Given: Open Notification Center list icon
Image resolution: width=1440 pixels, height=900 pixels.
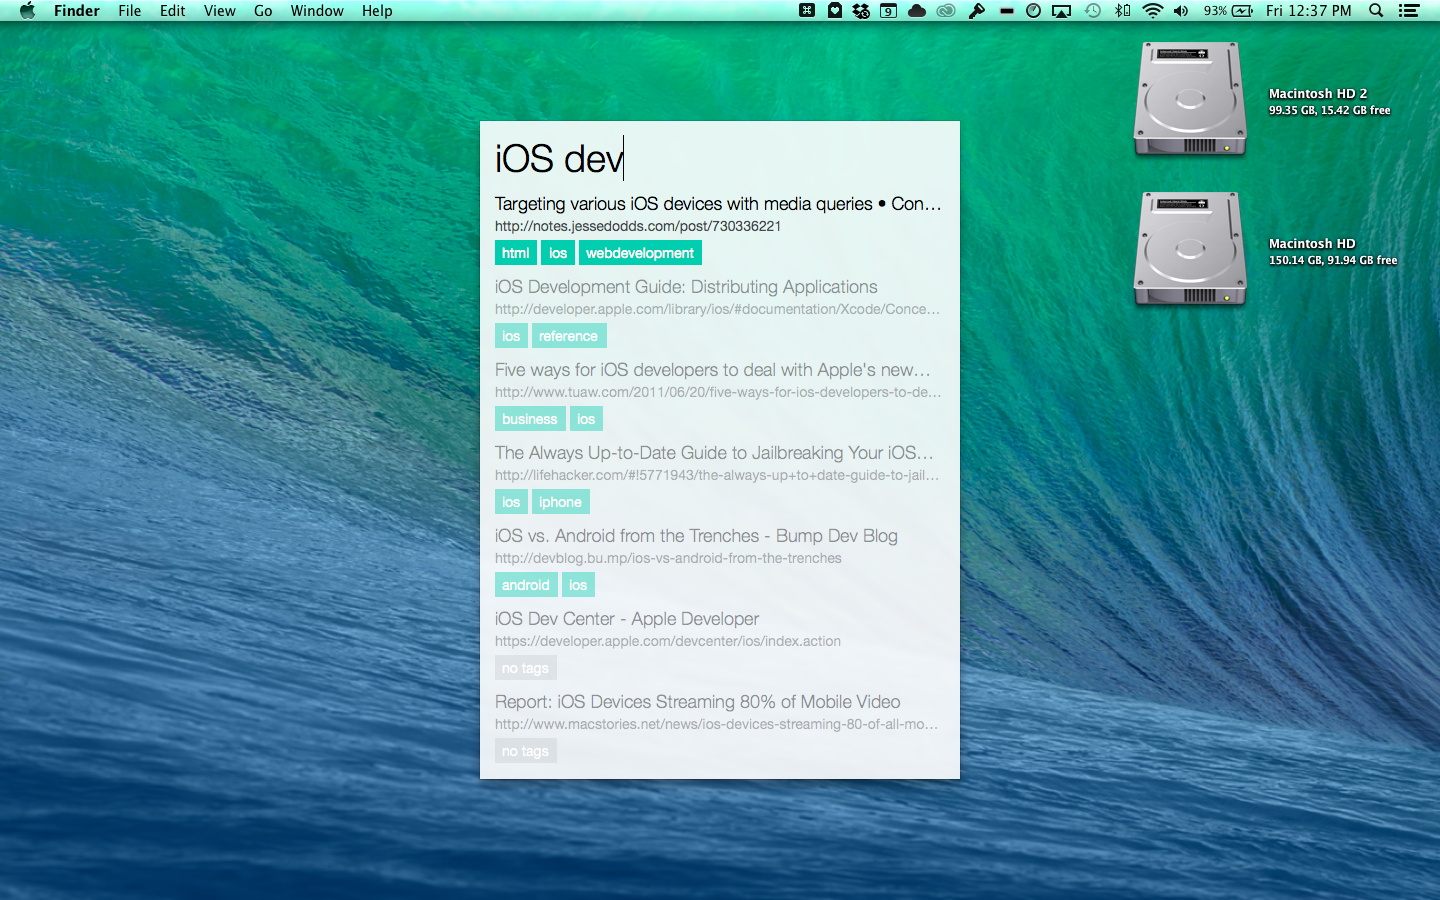Looking at the screenshot, I should (1409, 11).
